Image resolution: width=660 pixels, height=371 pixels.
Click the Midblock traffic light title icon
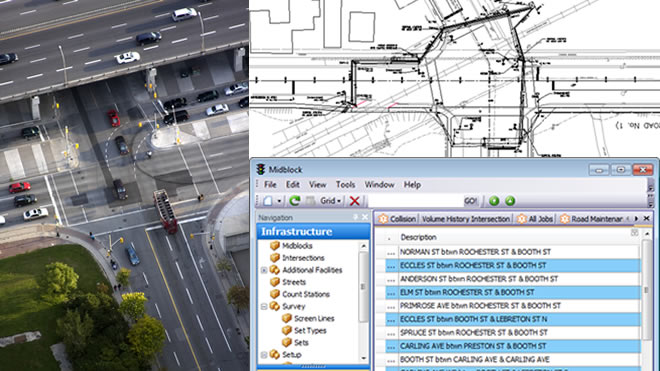pyautogui.click(x=261, y=169)
